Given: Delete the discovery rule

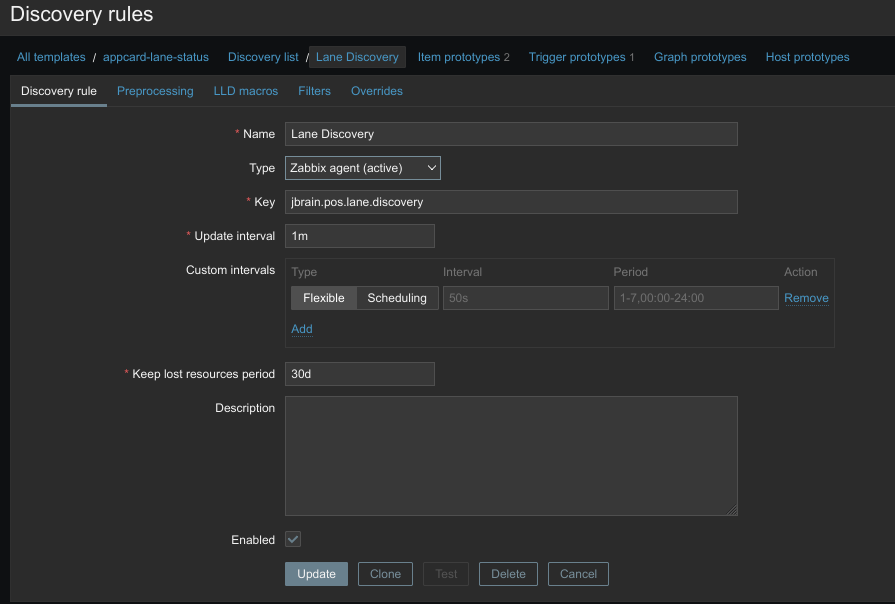Looking at the screenshot, I should coord(508,574).
